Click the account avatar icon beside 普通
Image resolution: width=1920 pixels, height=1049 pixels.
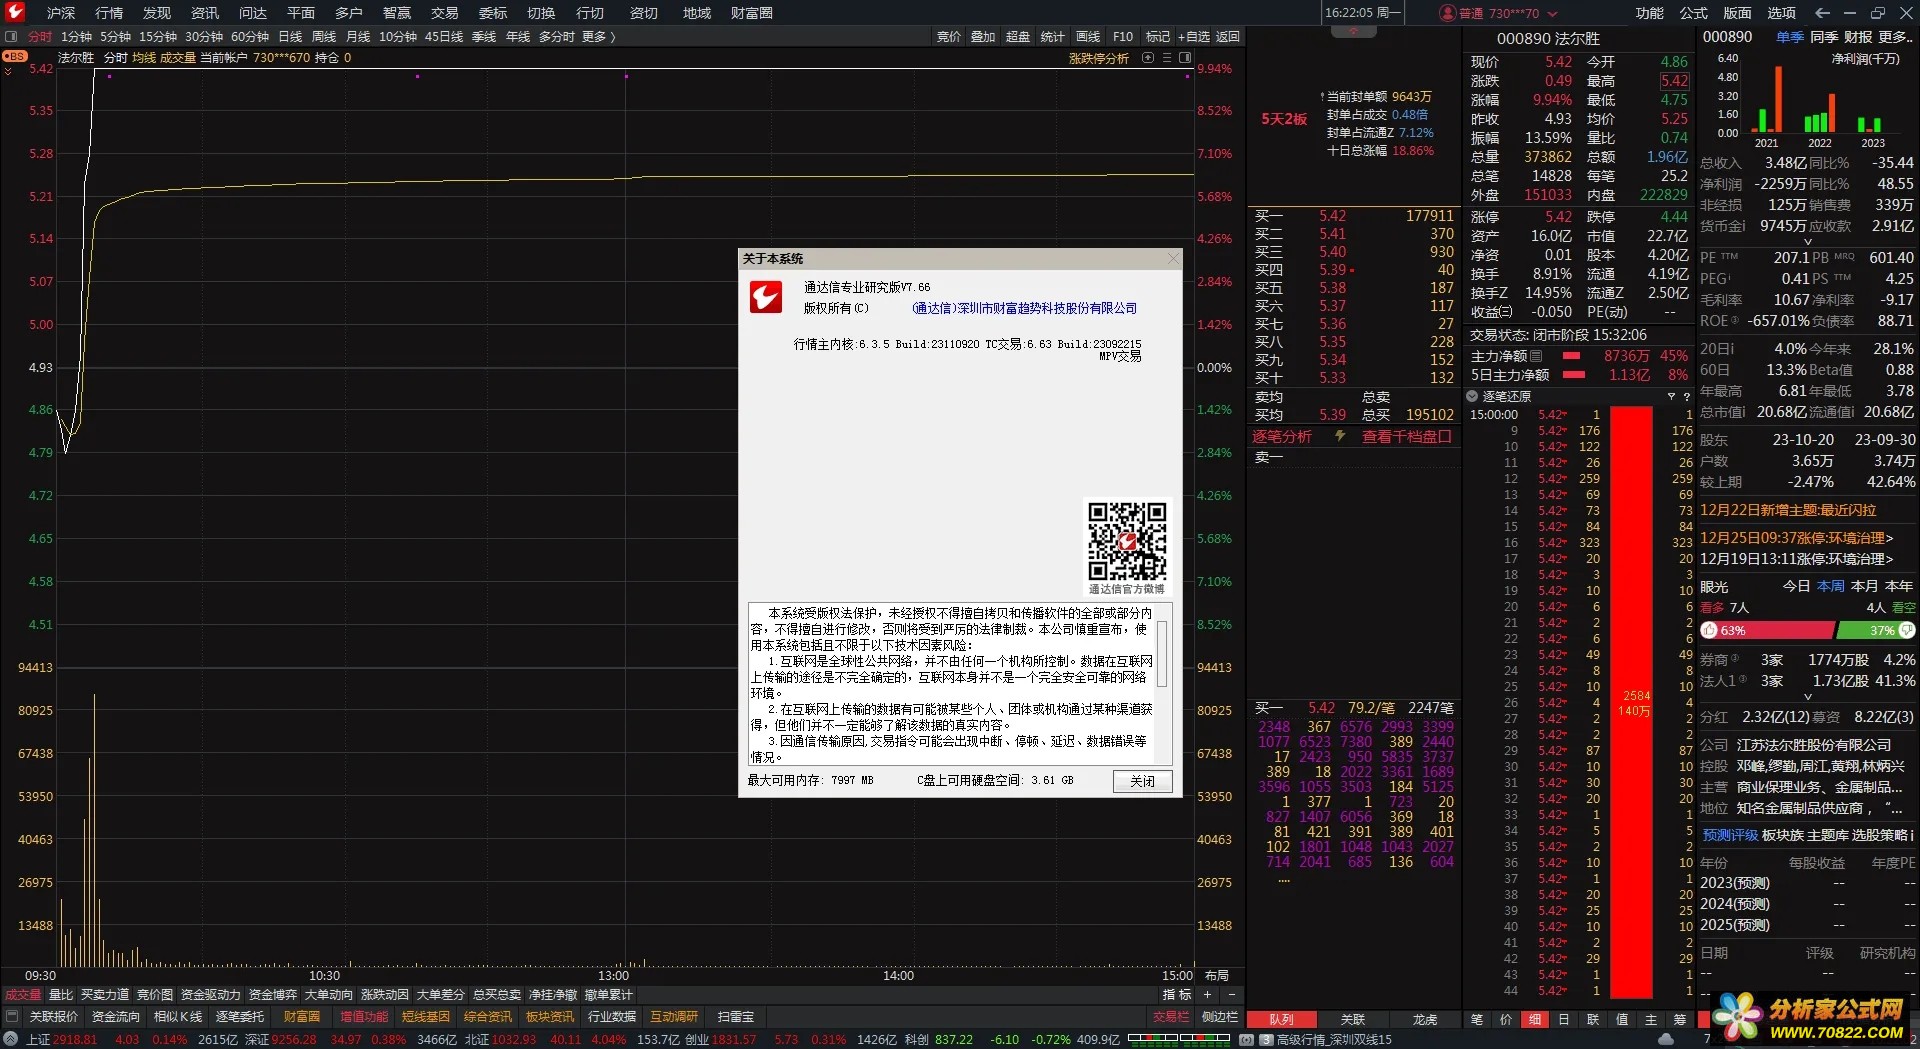[1447, 13]
